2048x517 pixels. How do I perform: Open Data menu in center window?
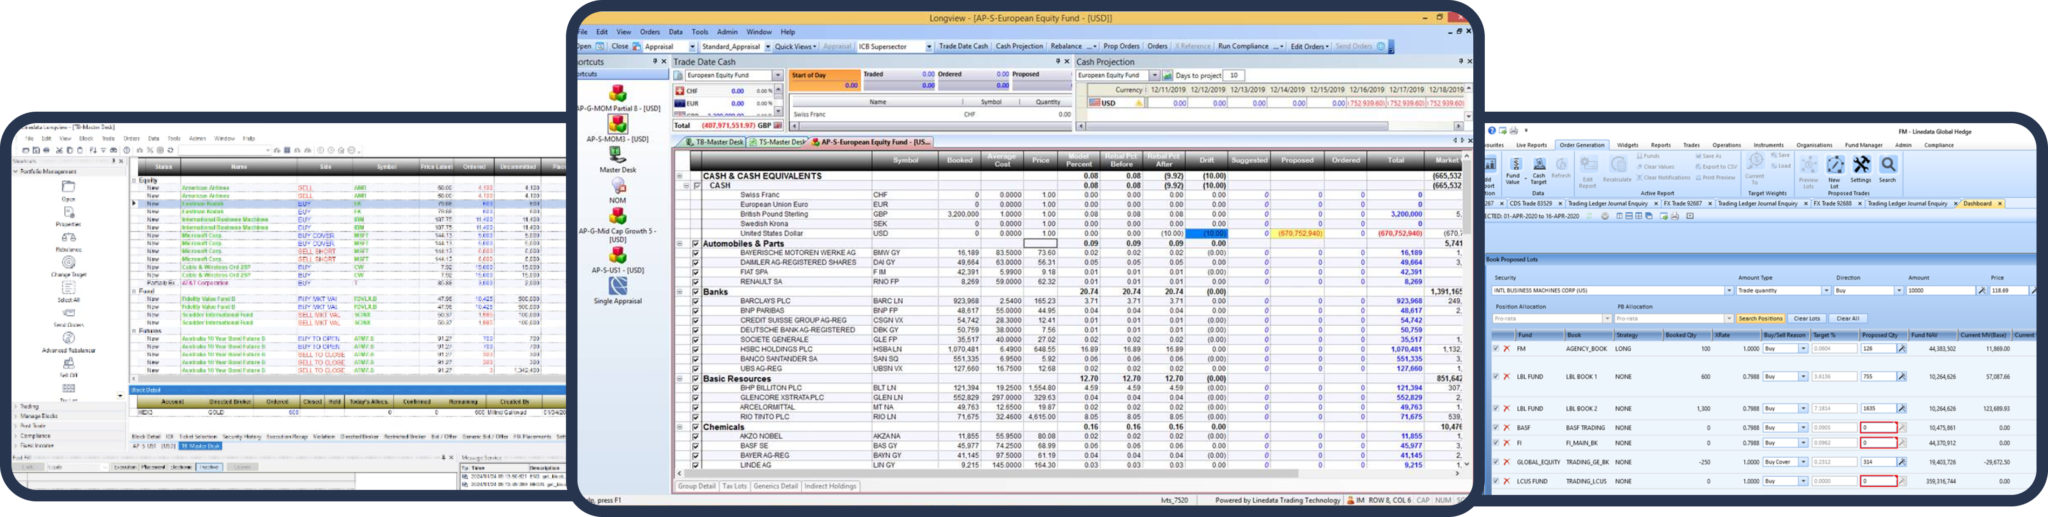coord(676,32)
